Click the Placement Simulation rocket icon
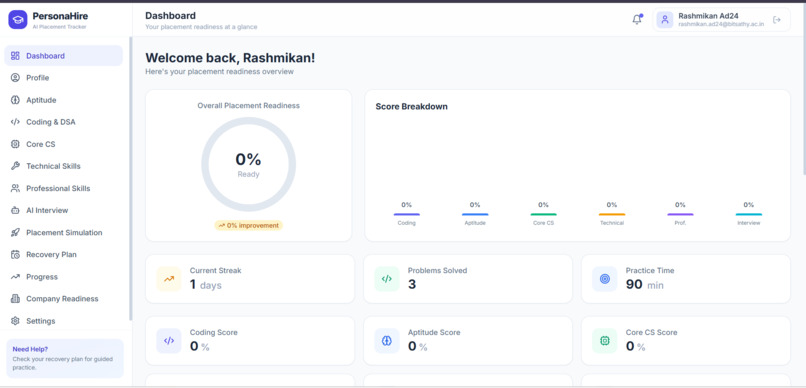Screen dimensions: 806x388 point(15,232)
